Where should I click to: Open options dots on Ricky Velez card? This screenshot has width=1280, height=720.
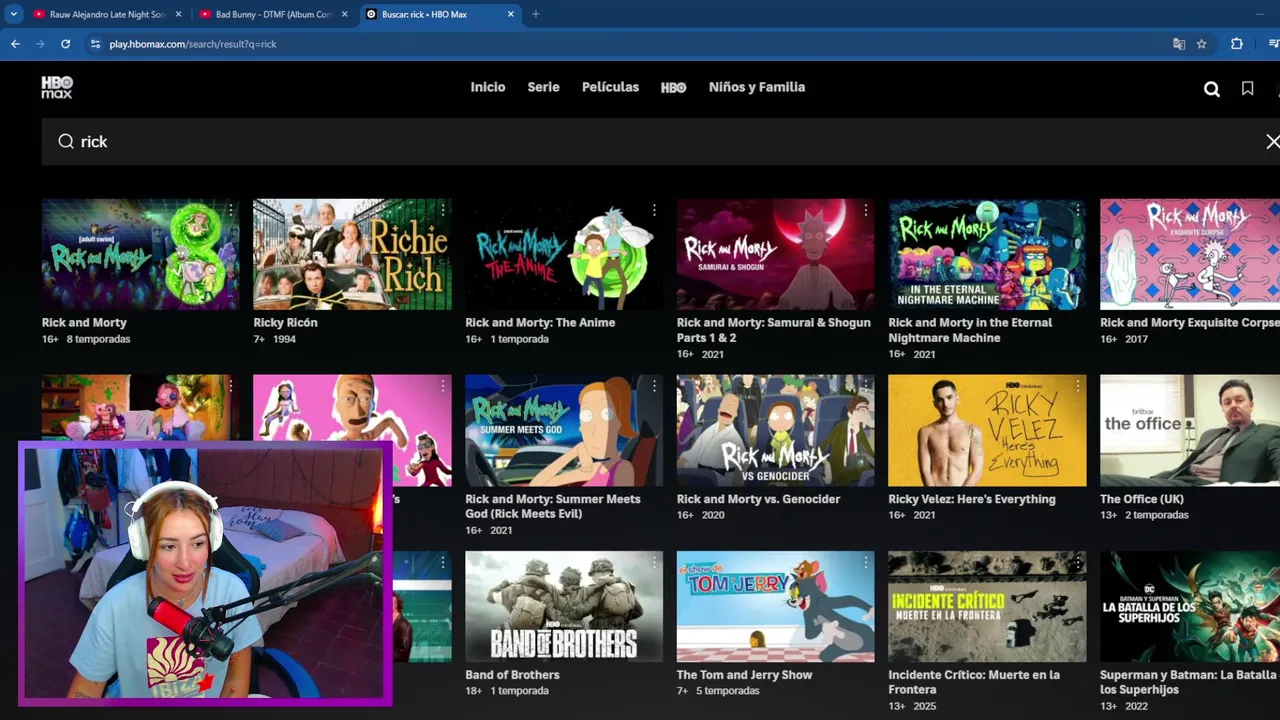(x=1077, y=387)
